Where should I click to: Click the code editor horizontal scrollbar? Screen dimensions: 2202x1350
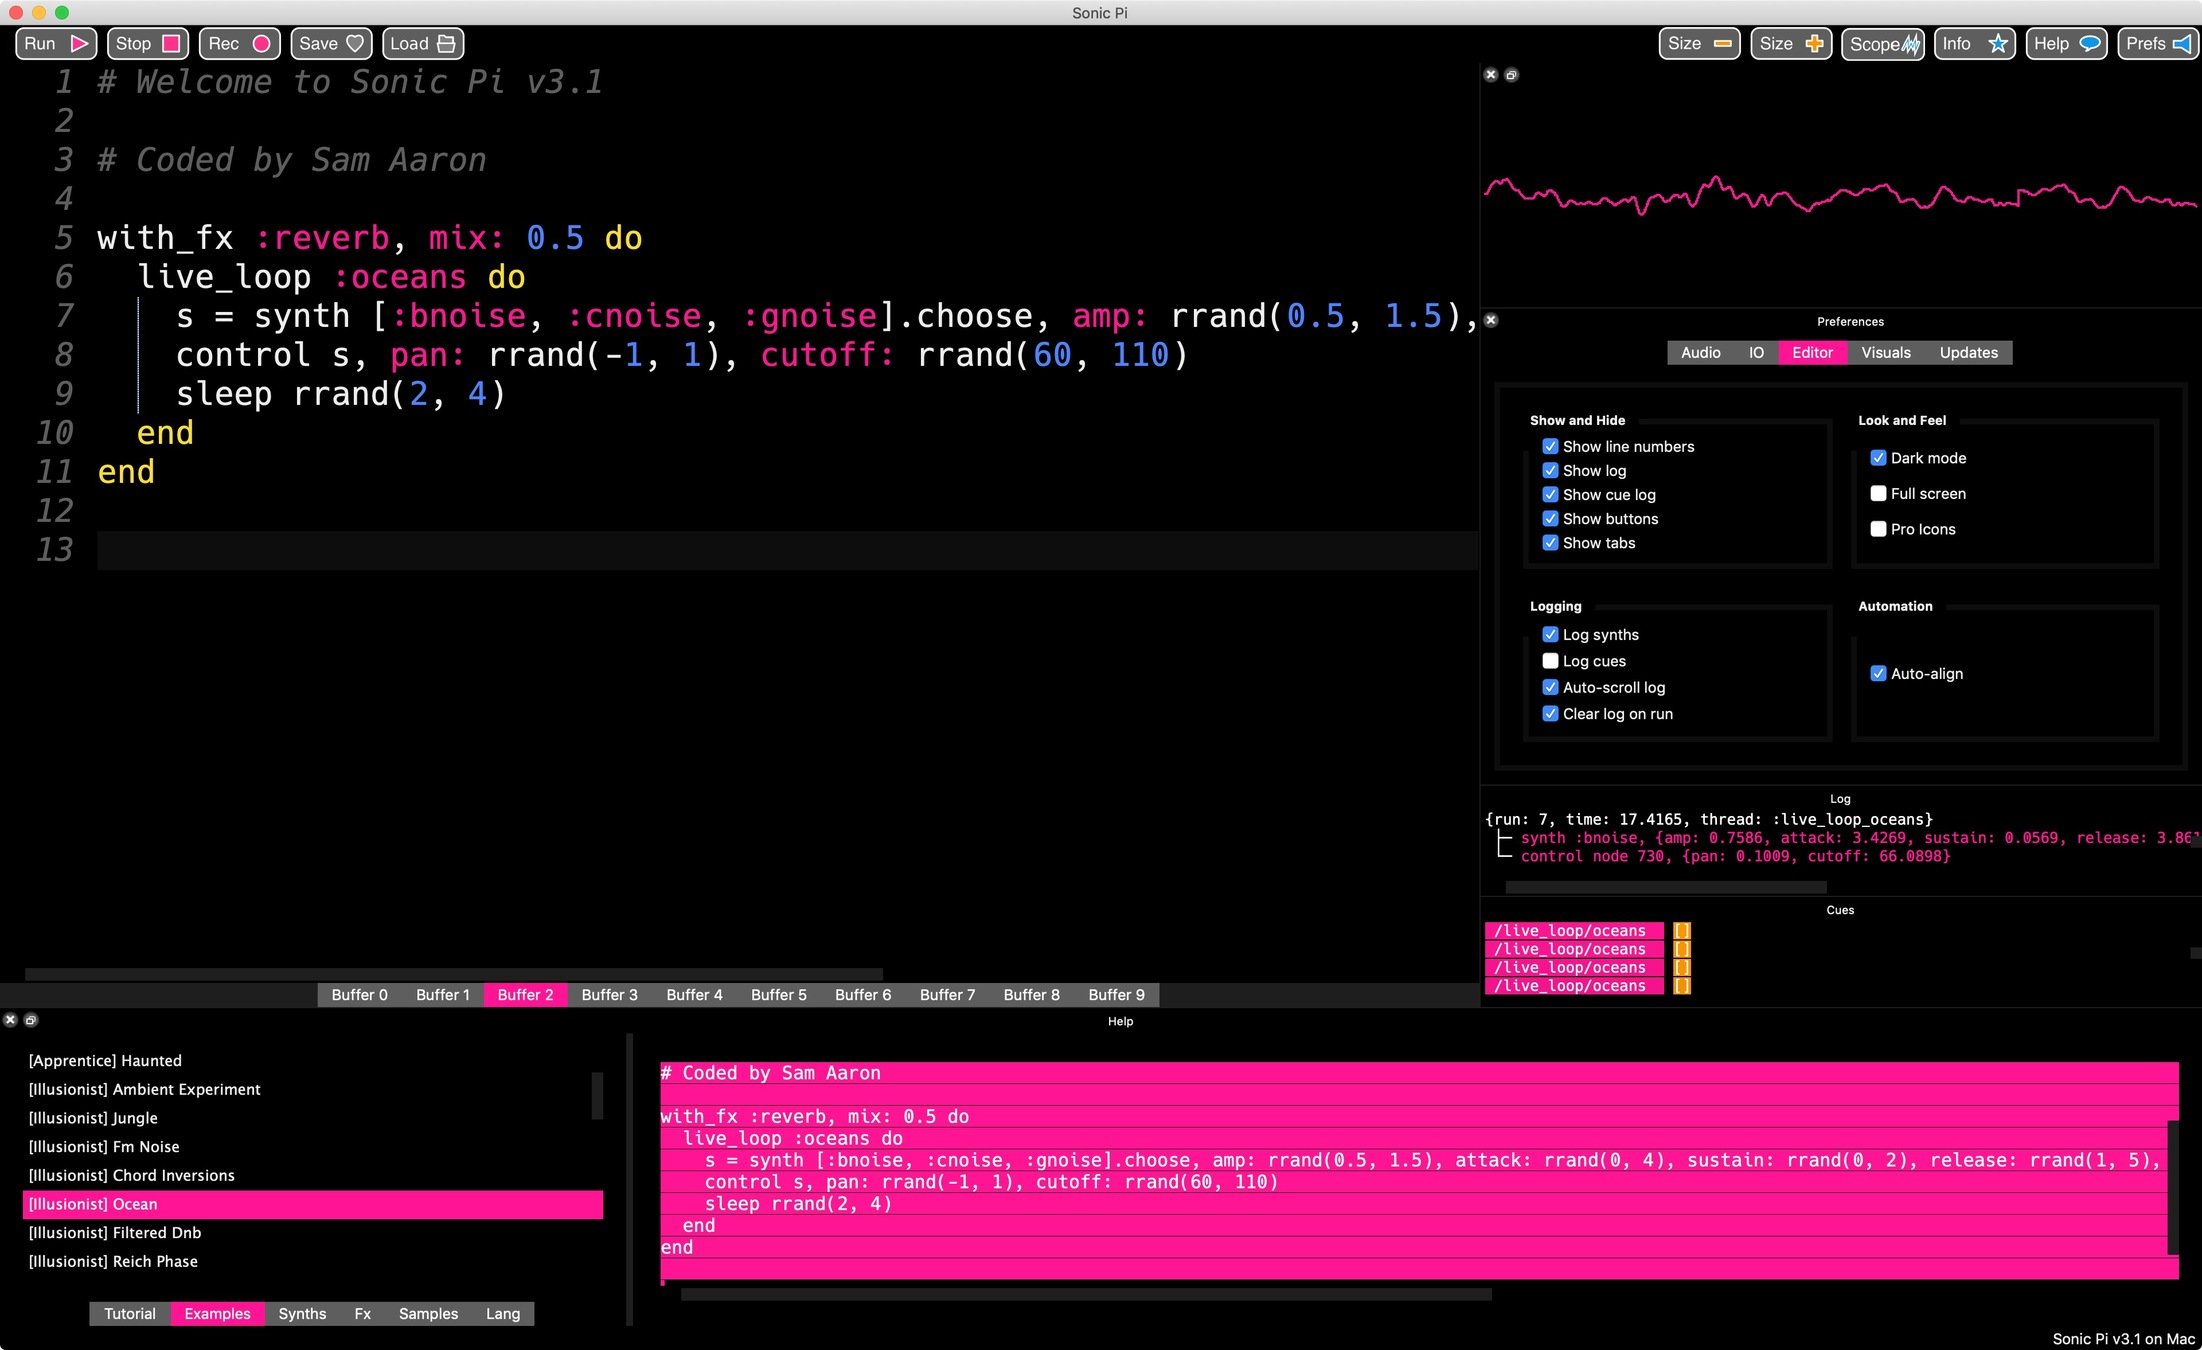pyautogui.click(x=453, y=974)
